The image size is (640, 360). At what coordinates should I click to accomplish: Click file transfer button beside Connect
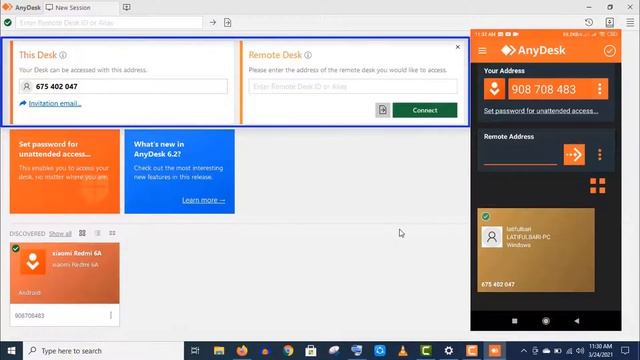tap(382, 110)
